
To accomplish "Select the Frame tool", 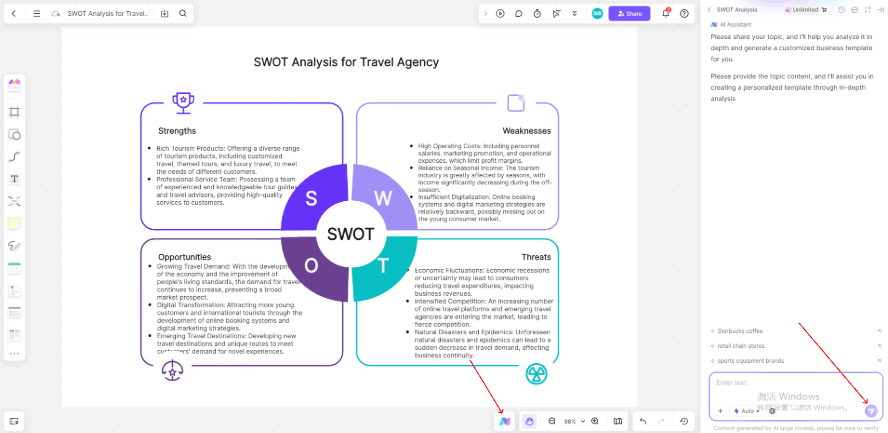I will (x=14, y=112).
